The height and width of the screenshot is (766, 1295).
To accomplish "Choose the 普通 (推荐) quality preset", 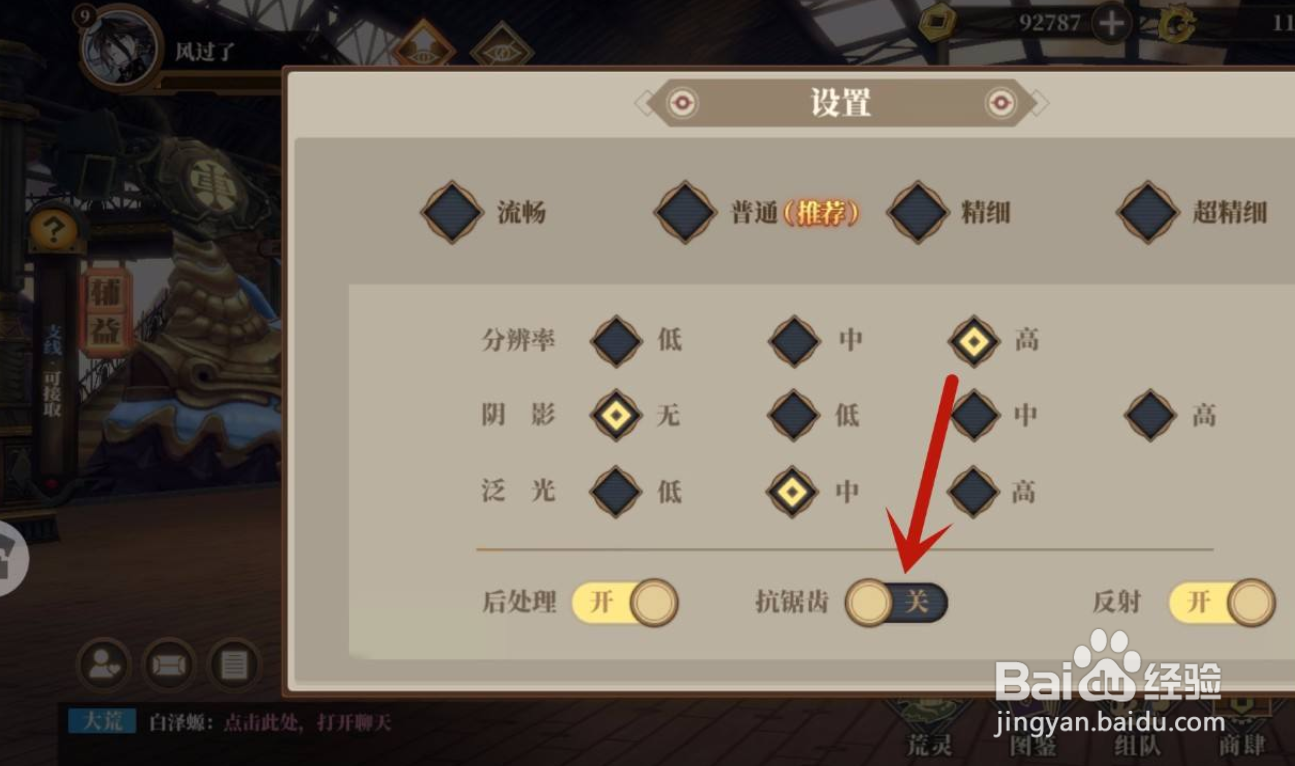I will (757, 212).
